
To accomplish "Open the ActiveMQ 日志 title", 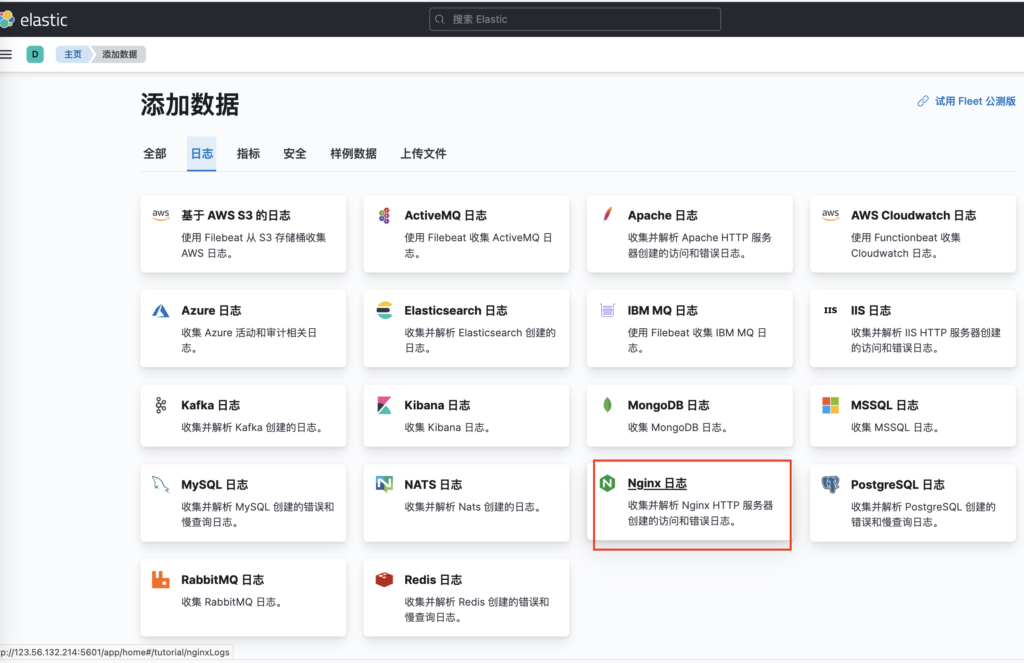I will [445, 215].
